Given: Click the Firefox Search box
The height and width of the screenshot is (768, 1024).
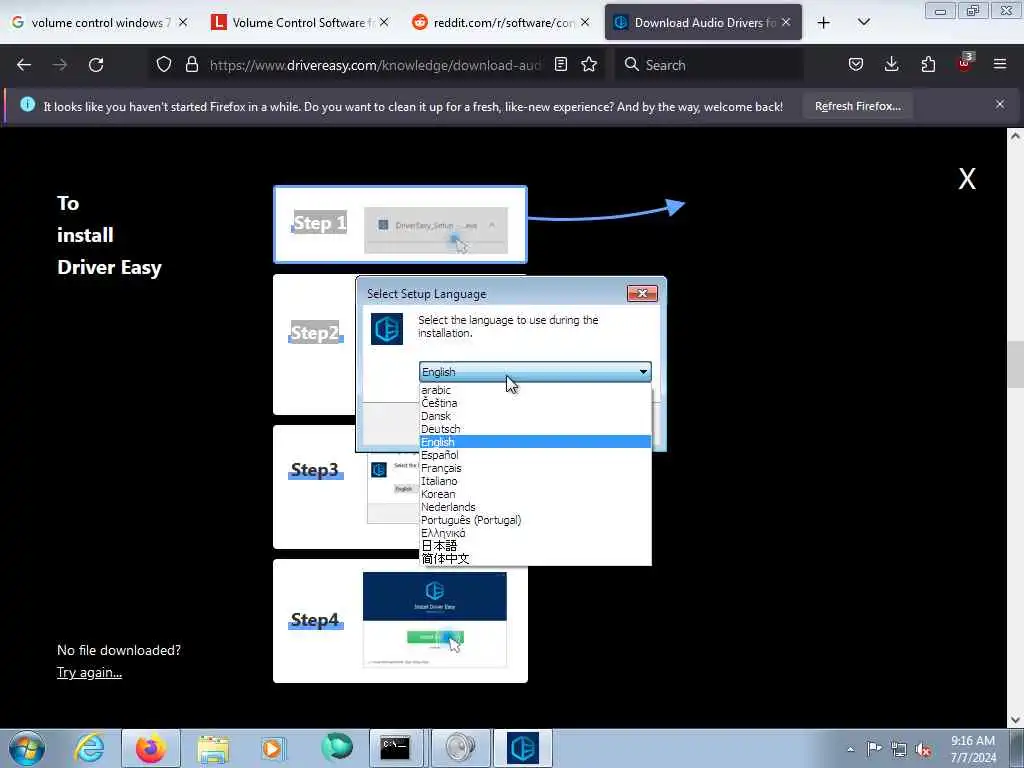Looking at the screenshot, I should [x=709, y=65].
